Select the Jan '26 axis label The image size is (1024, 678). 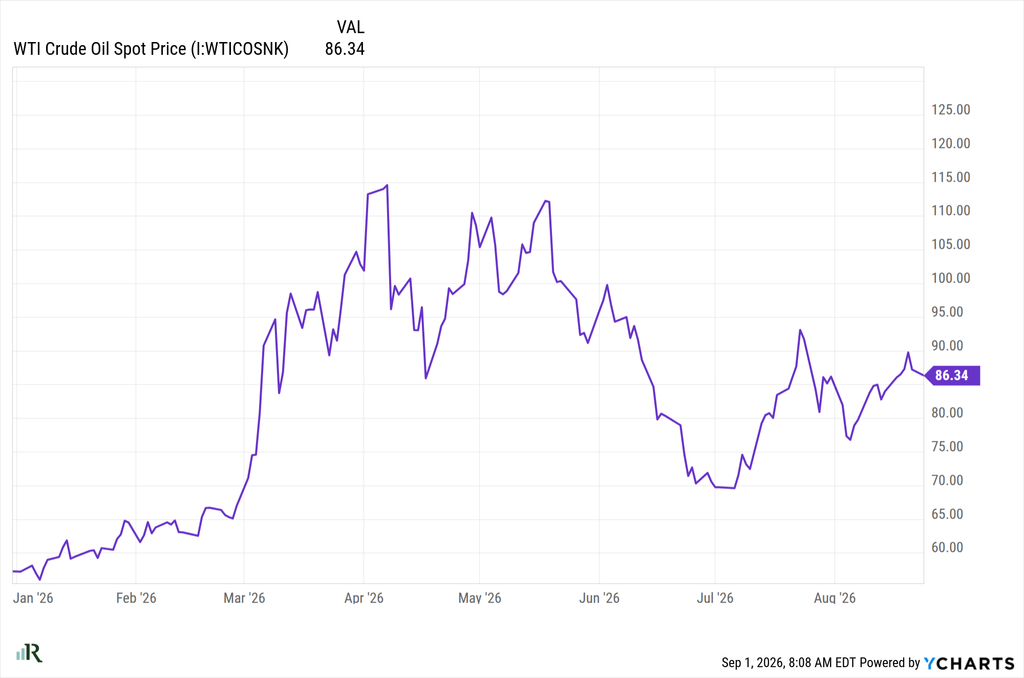pyautogui.click(x=33, y=598)
